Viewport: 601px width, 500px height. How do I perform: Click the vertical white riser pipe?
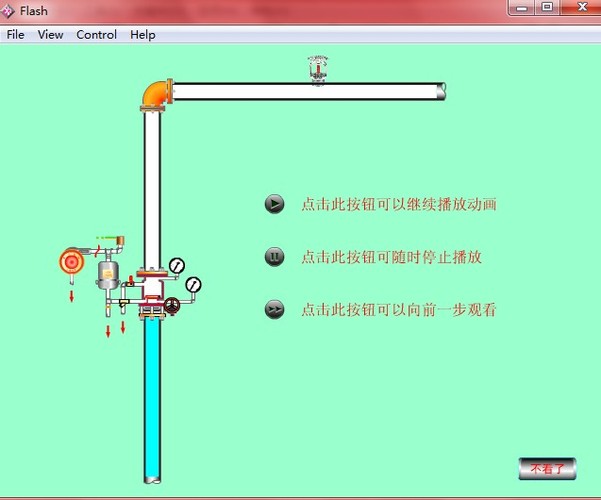[x=152, y=189]
